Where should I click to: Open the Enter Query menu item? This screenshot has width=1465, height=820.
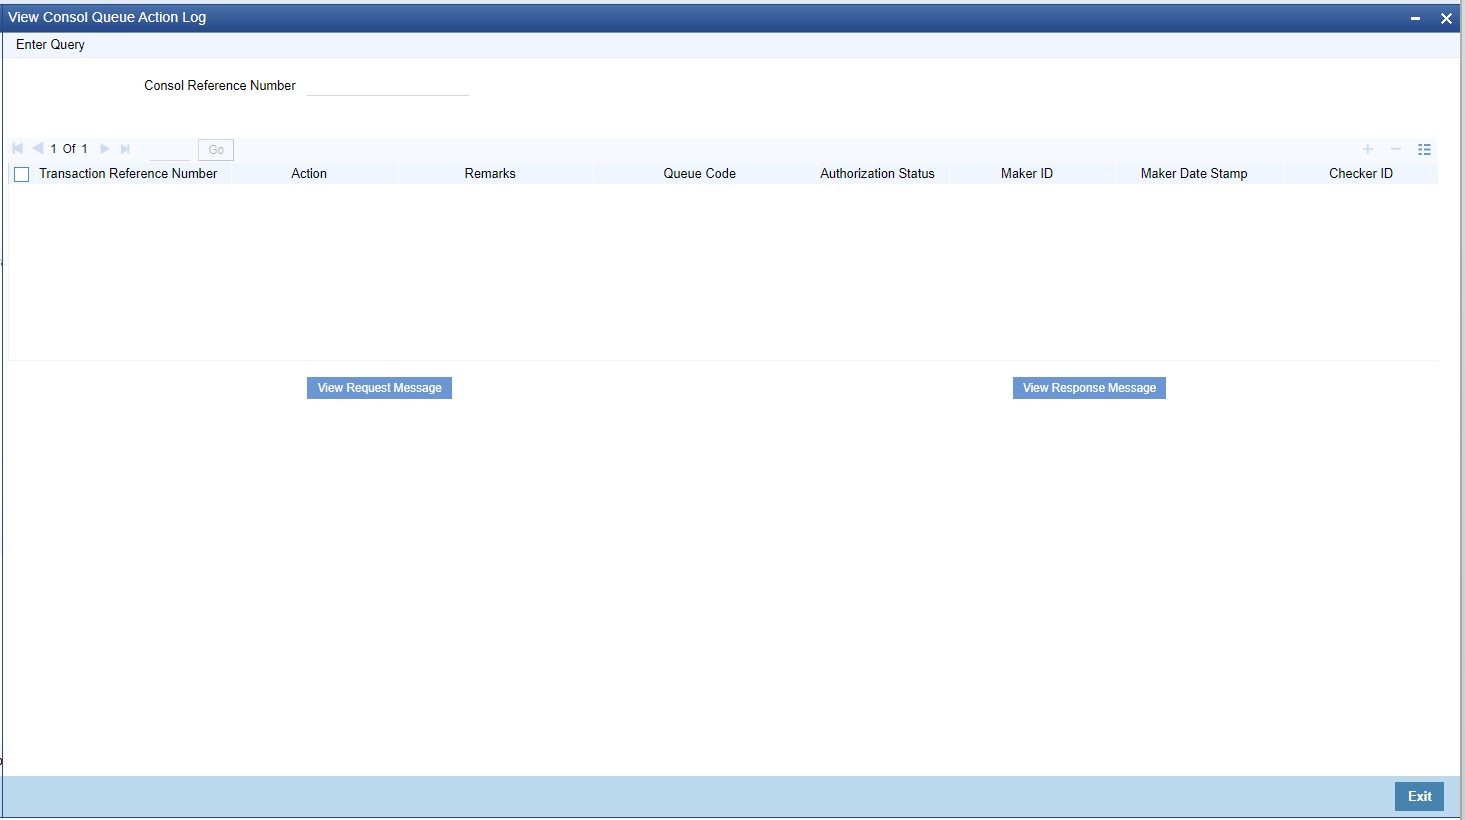[x=50, y=45]
